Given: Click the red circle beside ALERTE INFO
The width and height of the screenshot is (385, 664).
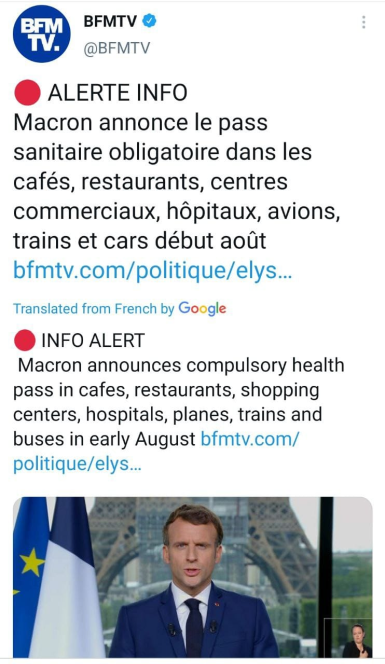Looking at the screenshot, I should (x=28, y=92).
